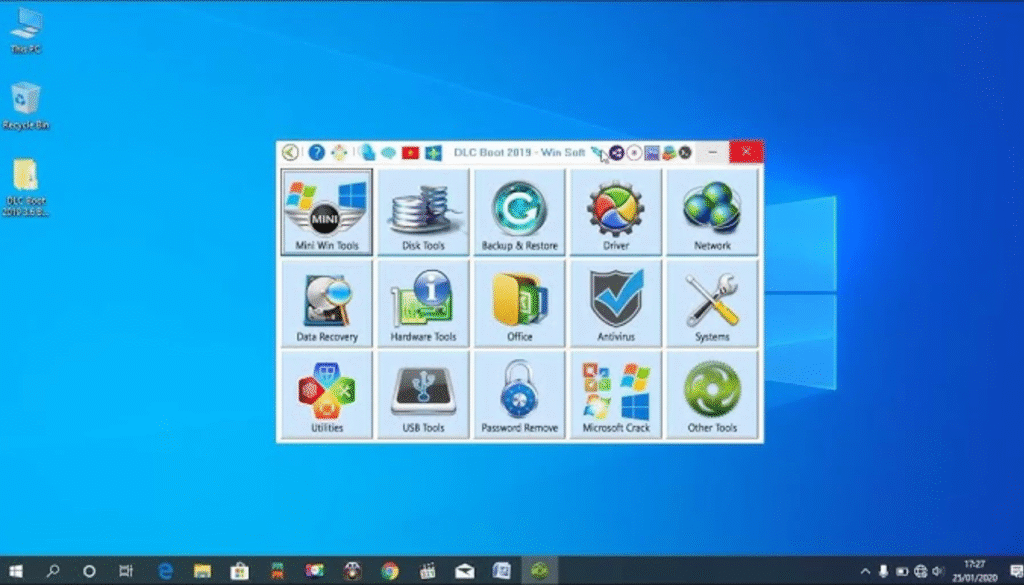Image resolution: width=1024 pixels, height=585 pixels.
Task: Open the Utilities category
Action: click(x=327, y=395)
